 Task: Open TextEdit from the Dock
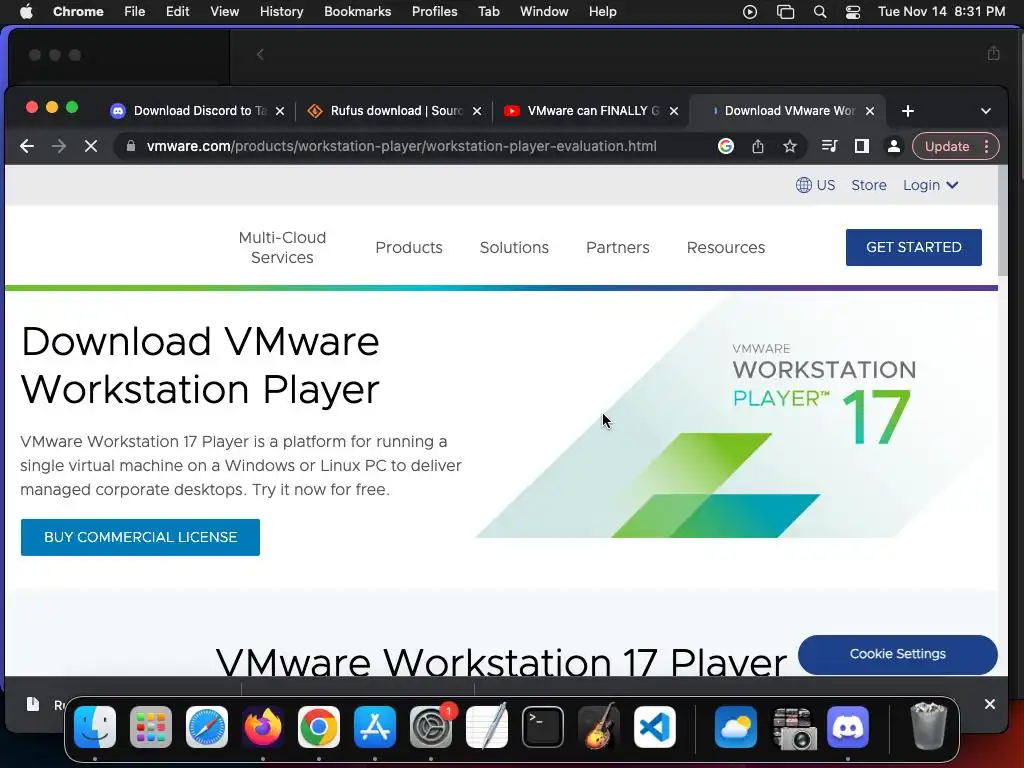(487, 727)
